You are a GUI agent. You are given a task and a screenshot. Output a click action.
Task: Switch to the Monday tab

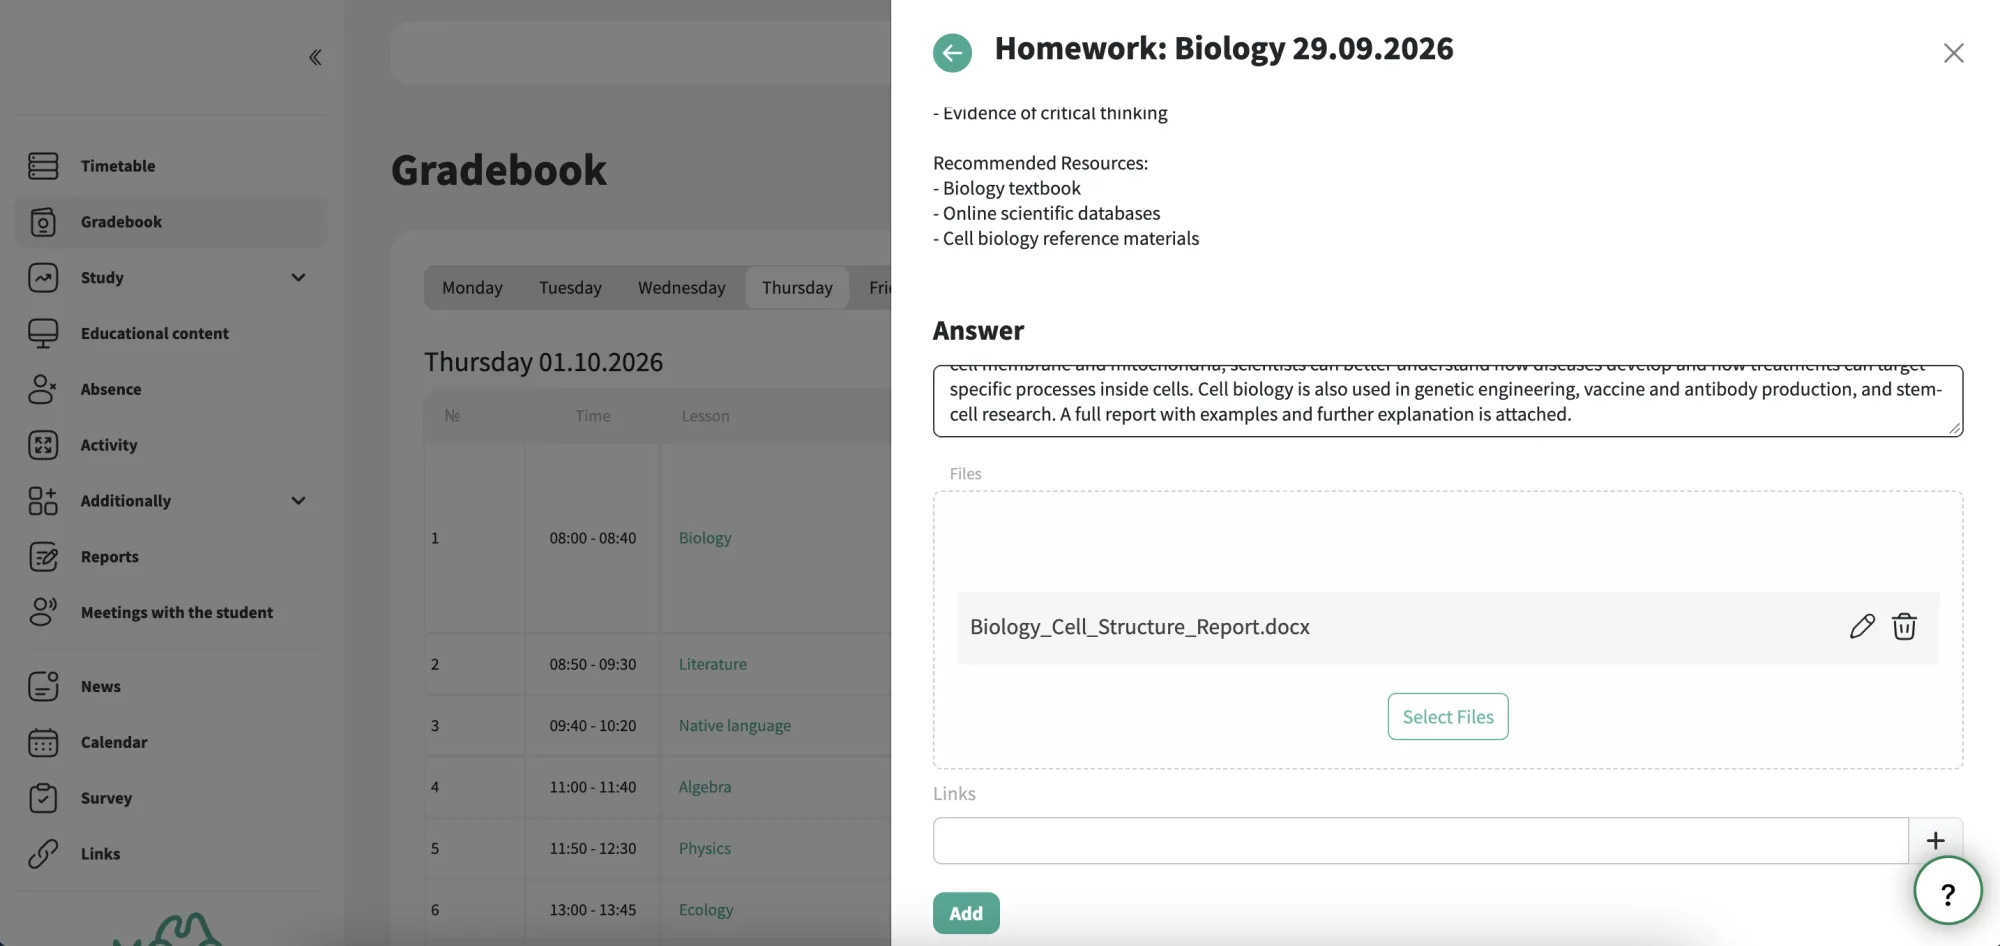pos(472,288)
